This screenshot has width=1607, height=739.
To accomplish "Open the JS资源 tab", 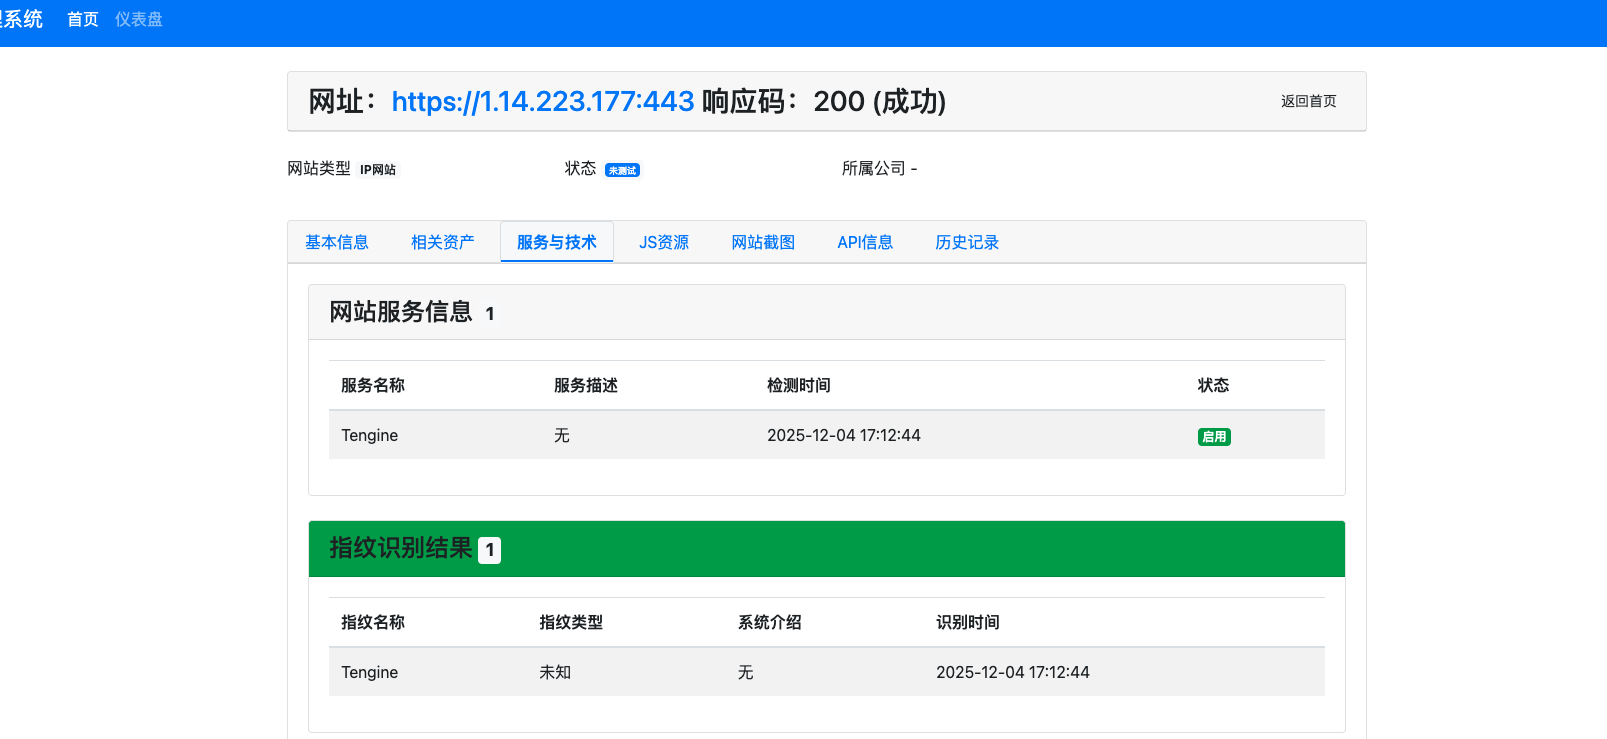I will pos(664,242).
